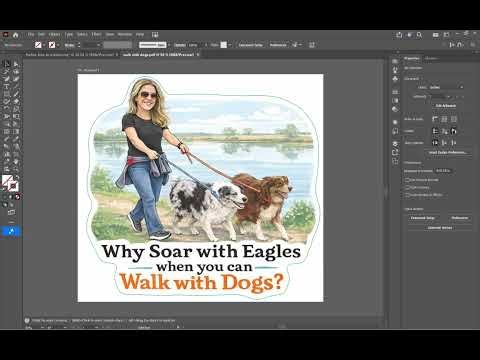This screenshot has width=480, height=360.
Task: Click Preferences under Quick Actions
Action: tap(460, 218)
